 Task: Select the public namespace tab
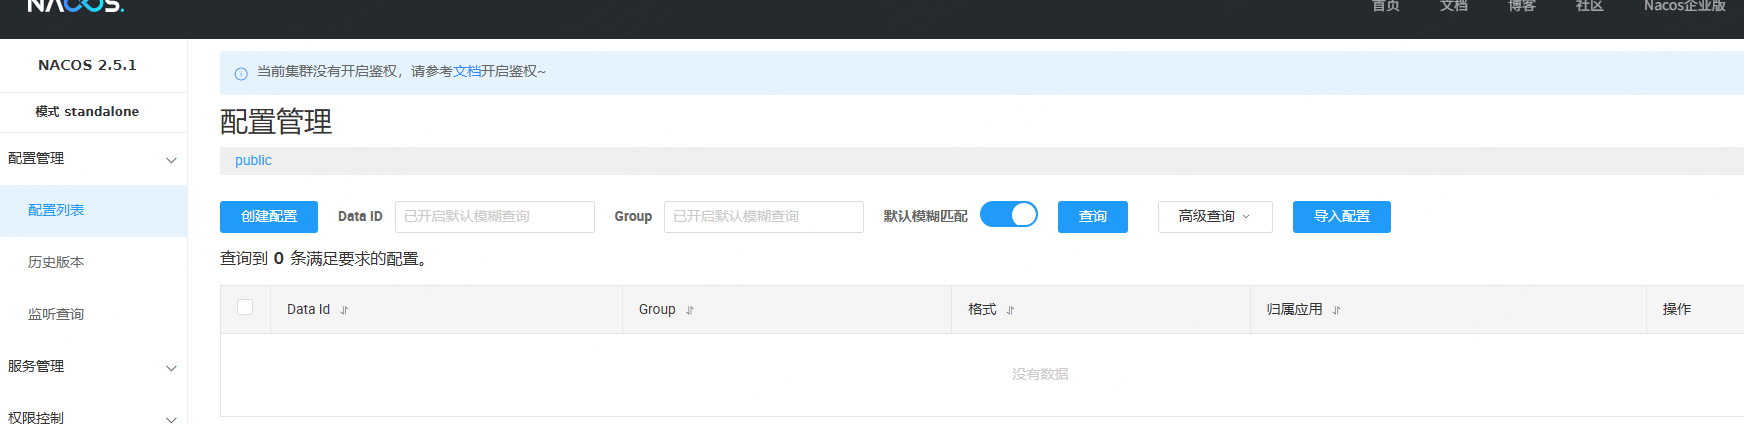point(253,161)
